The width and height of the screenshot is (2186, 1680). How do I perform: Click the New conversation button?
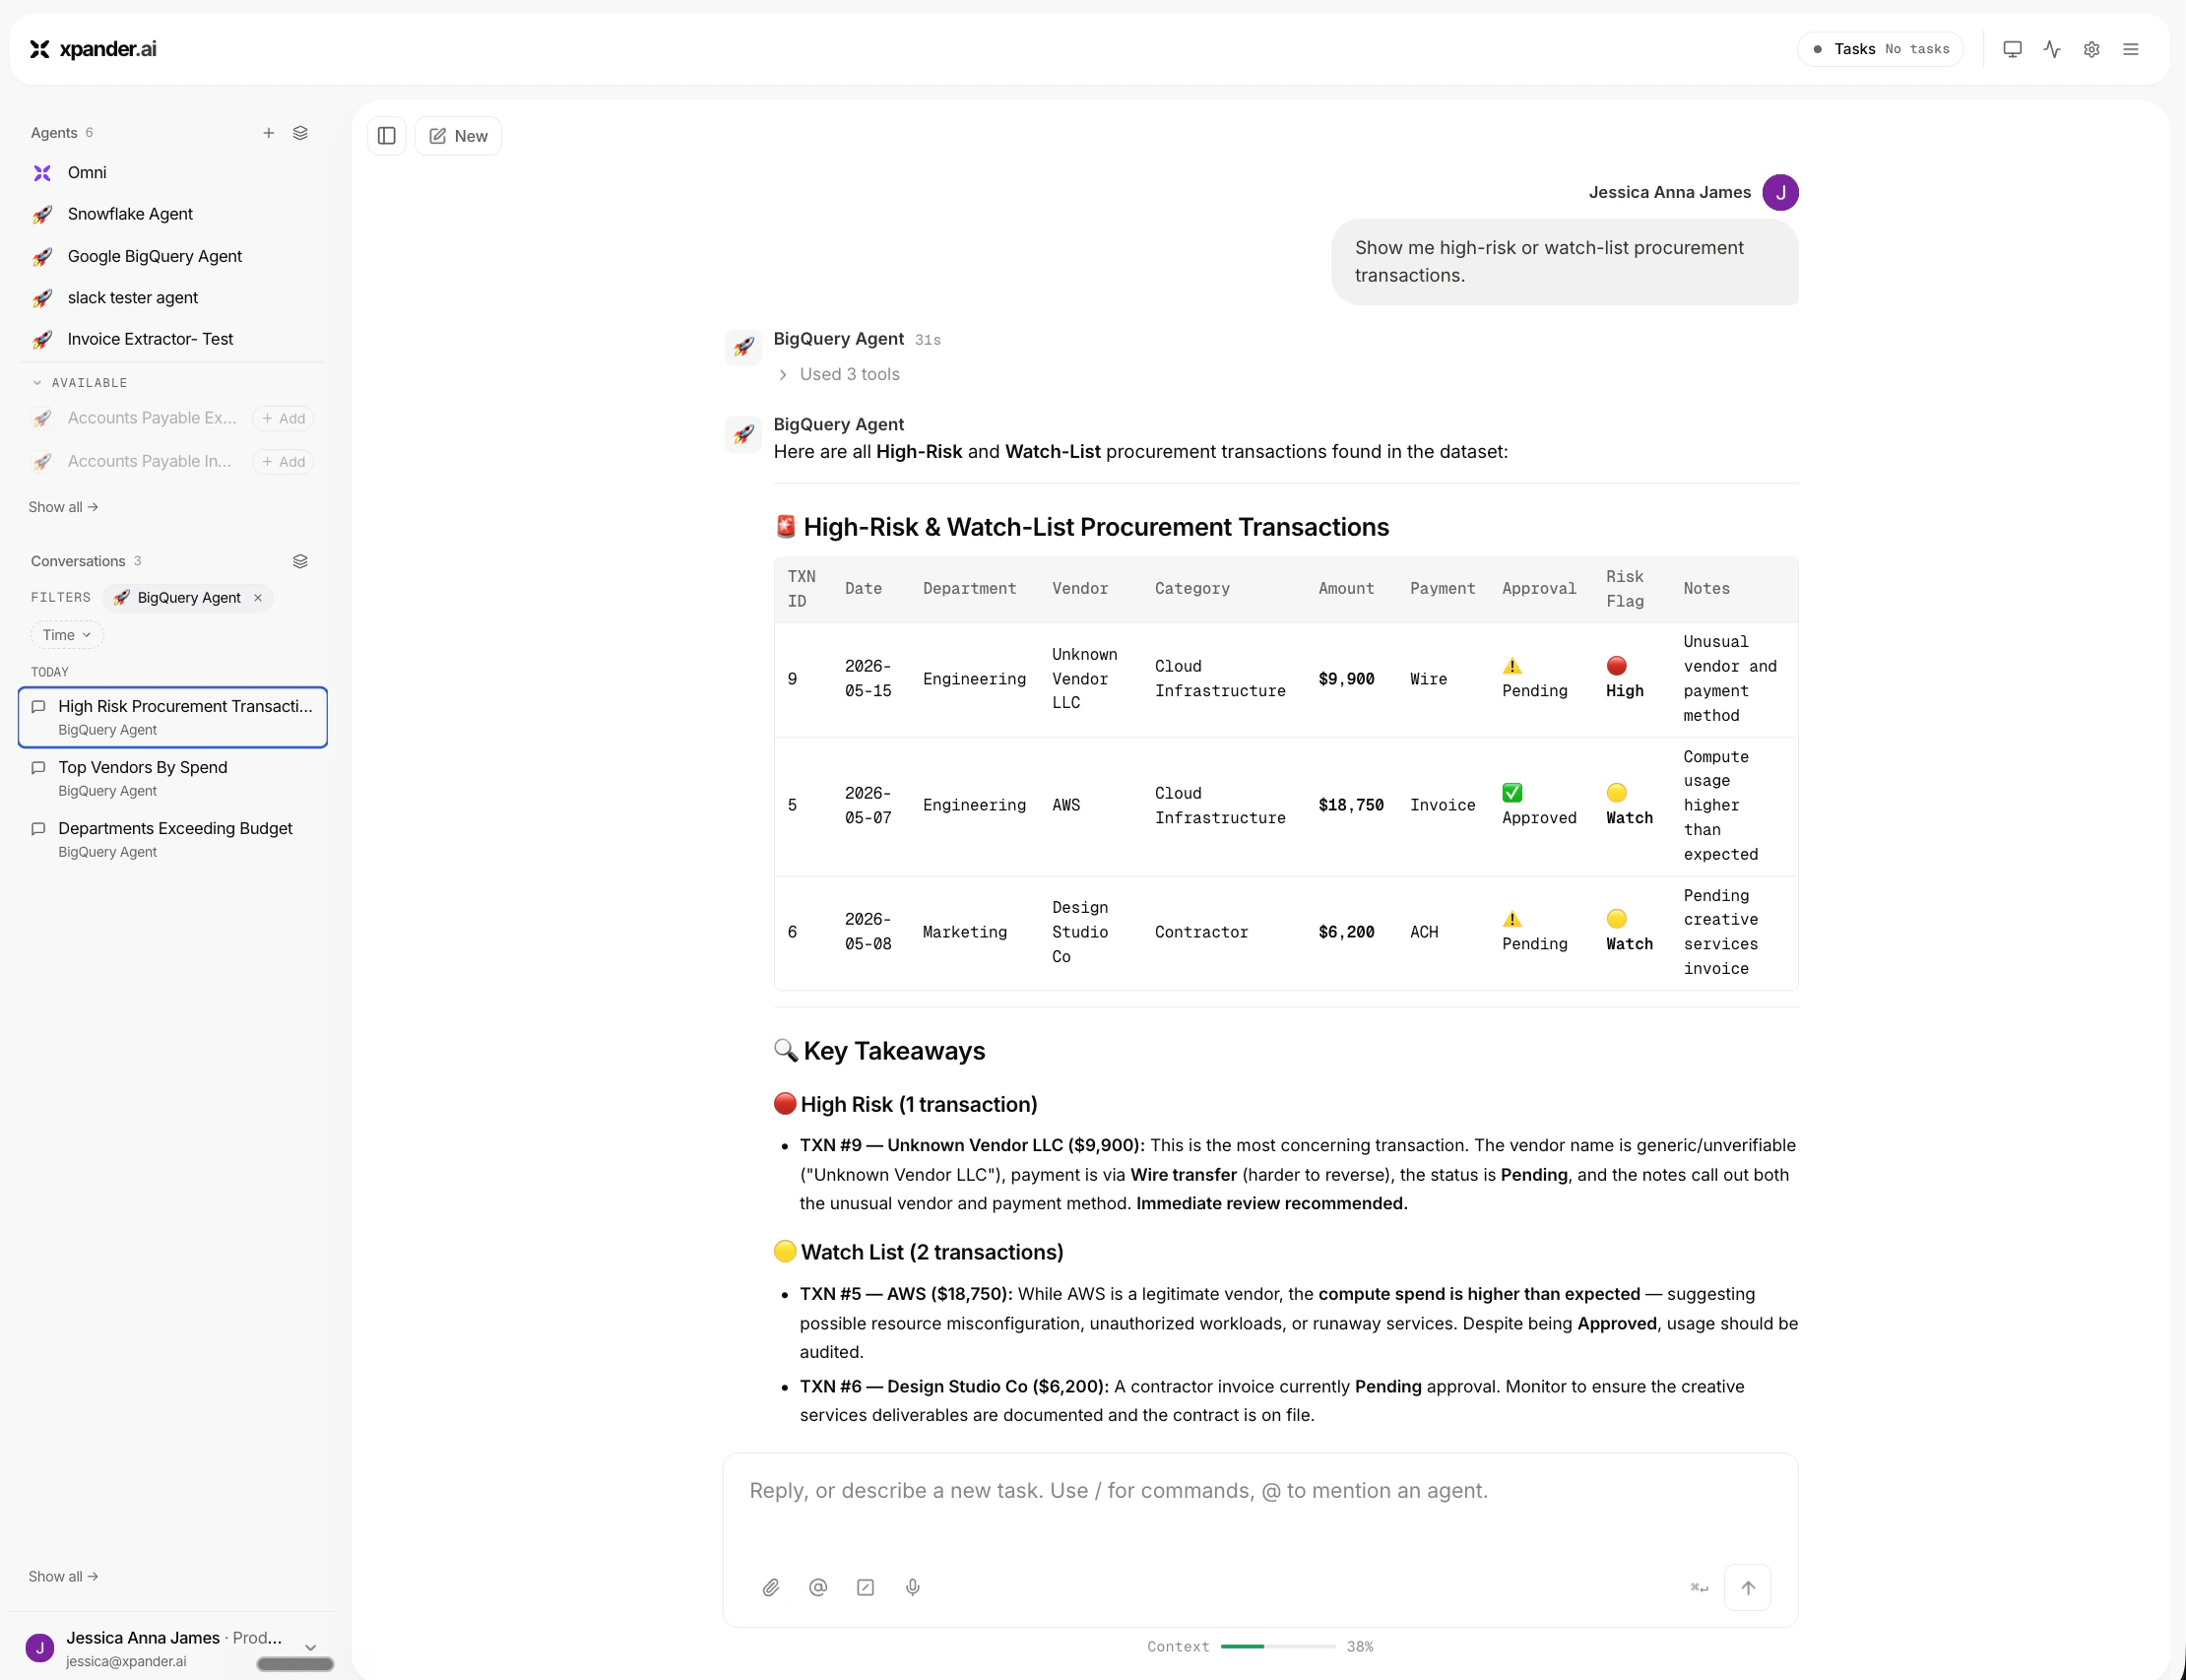coord(458,136)
